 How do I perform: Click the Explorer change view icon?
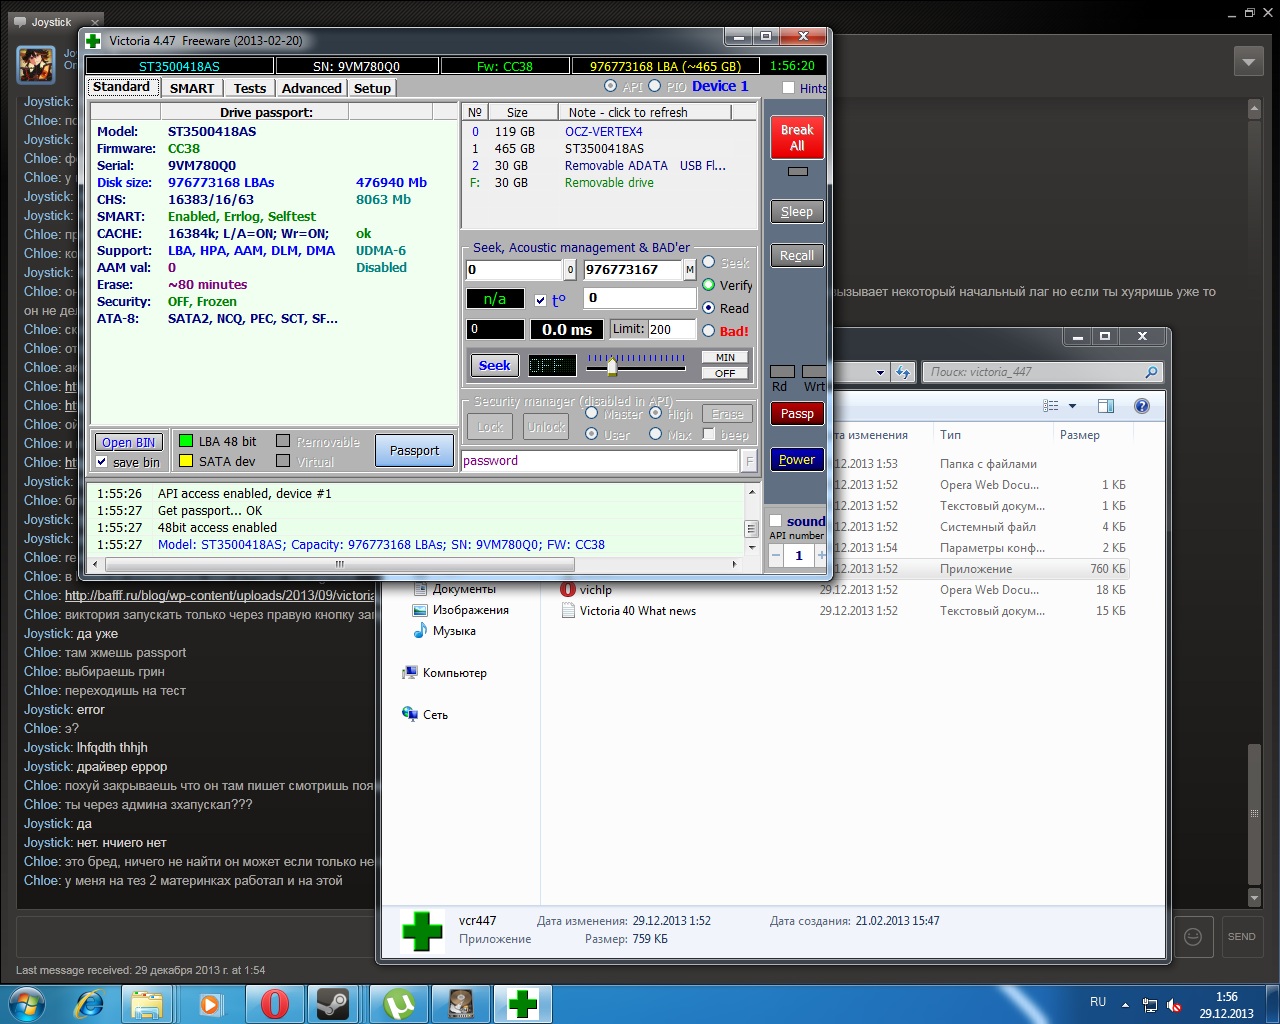click(1050, 406)
